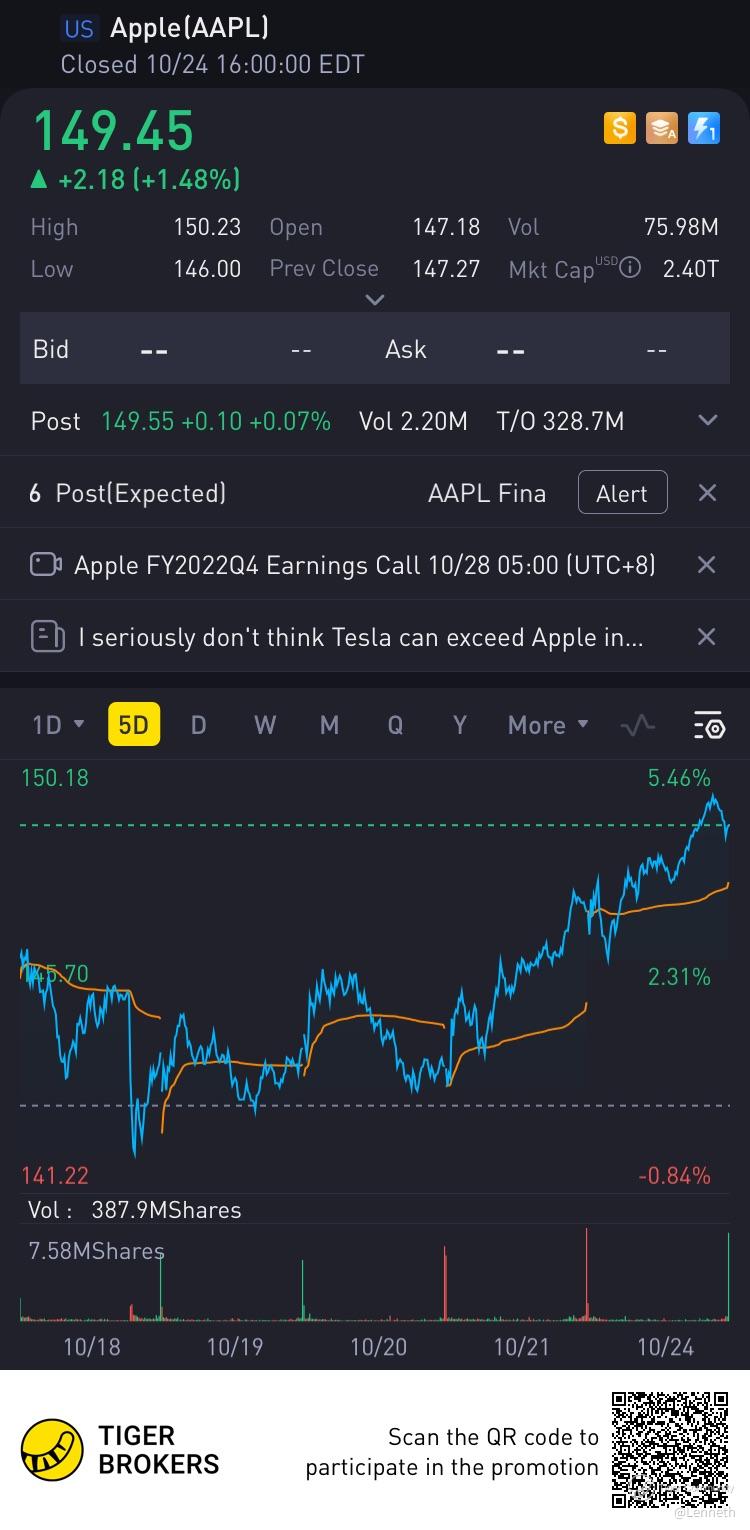Open the chart settings icon
This screenshot has width=750, height=1530.
click(x=709, y=726)
